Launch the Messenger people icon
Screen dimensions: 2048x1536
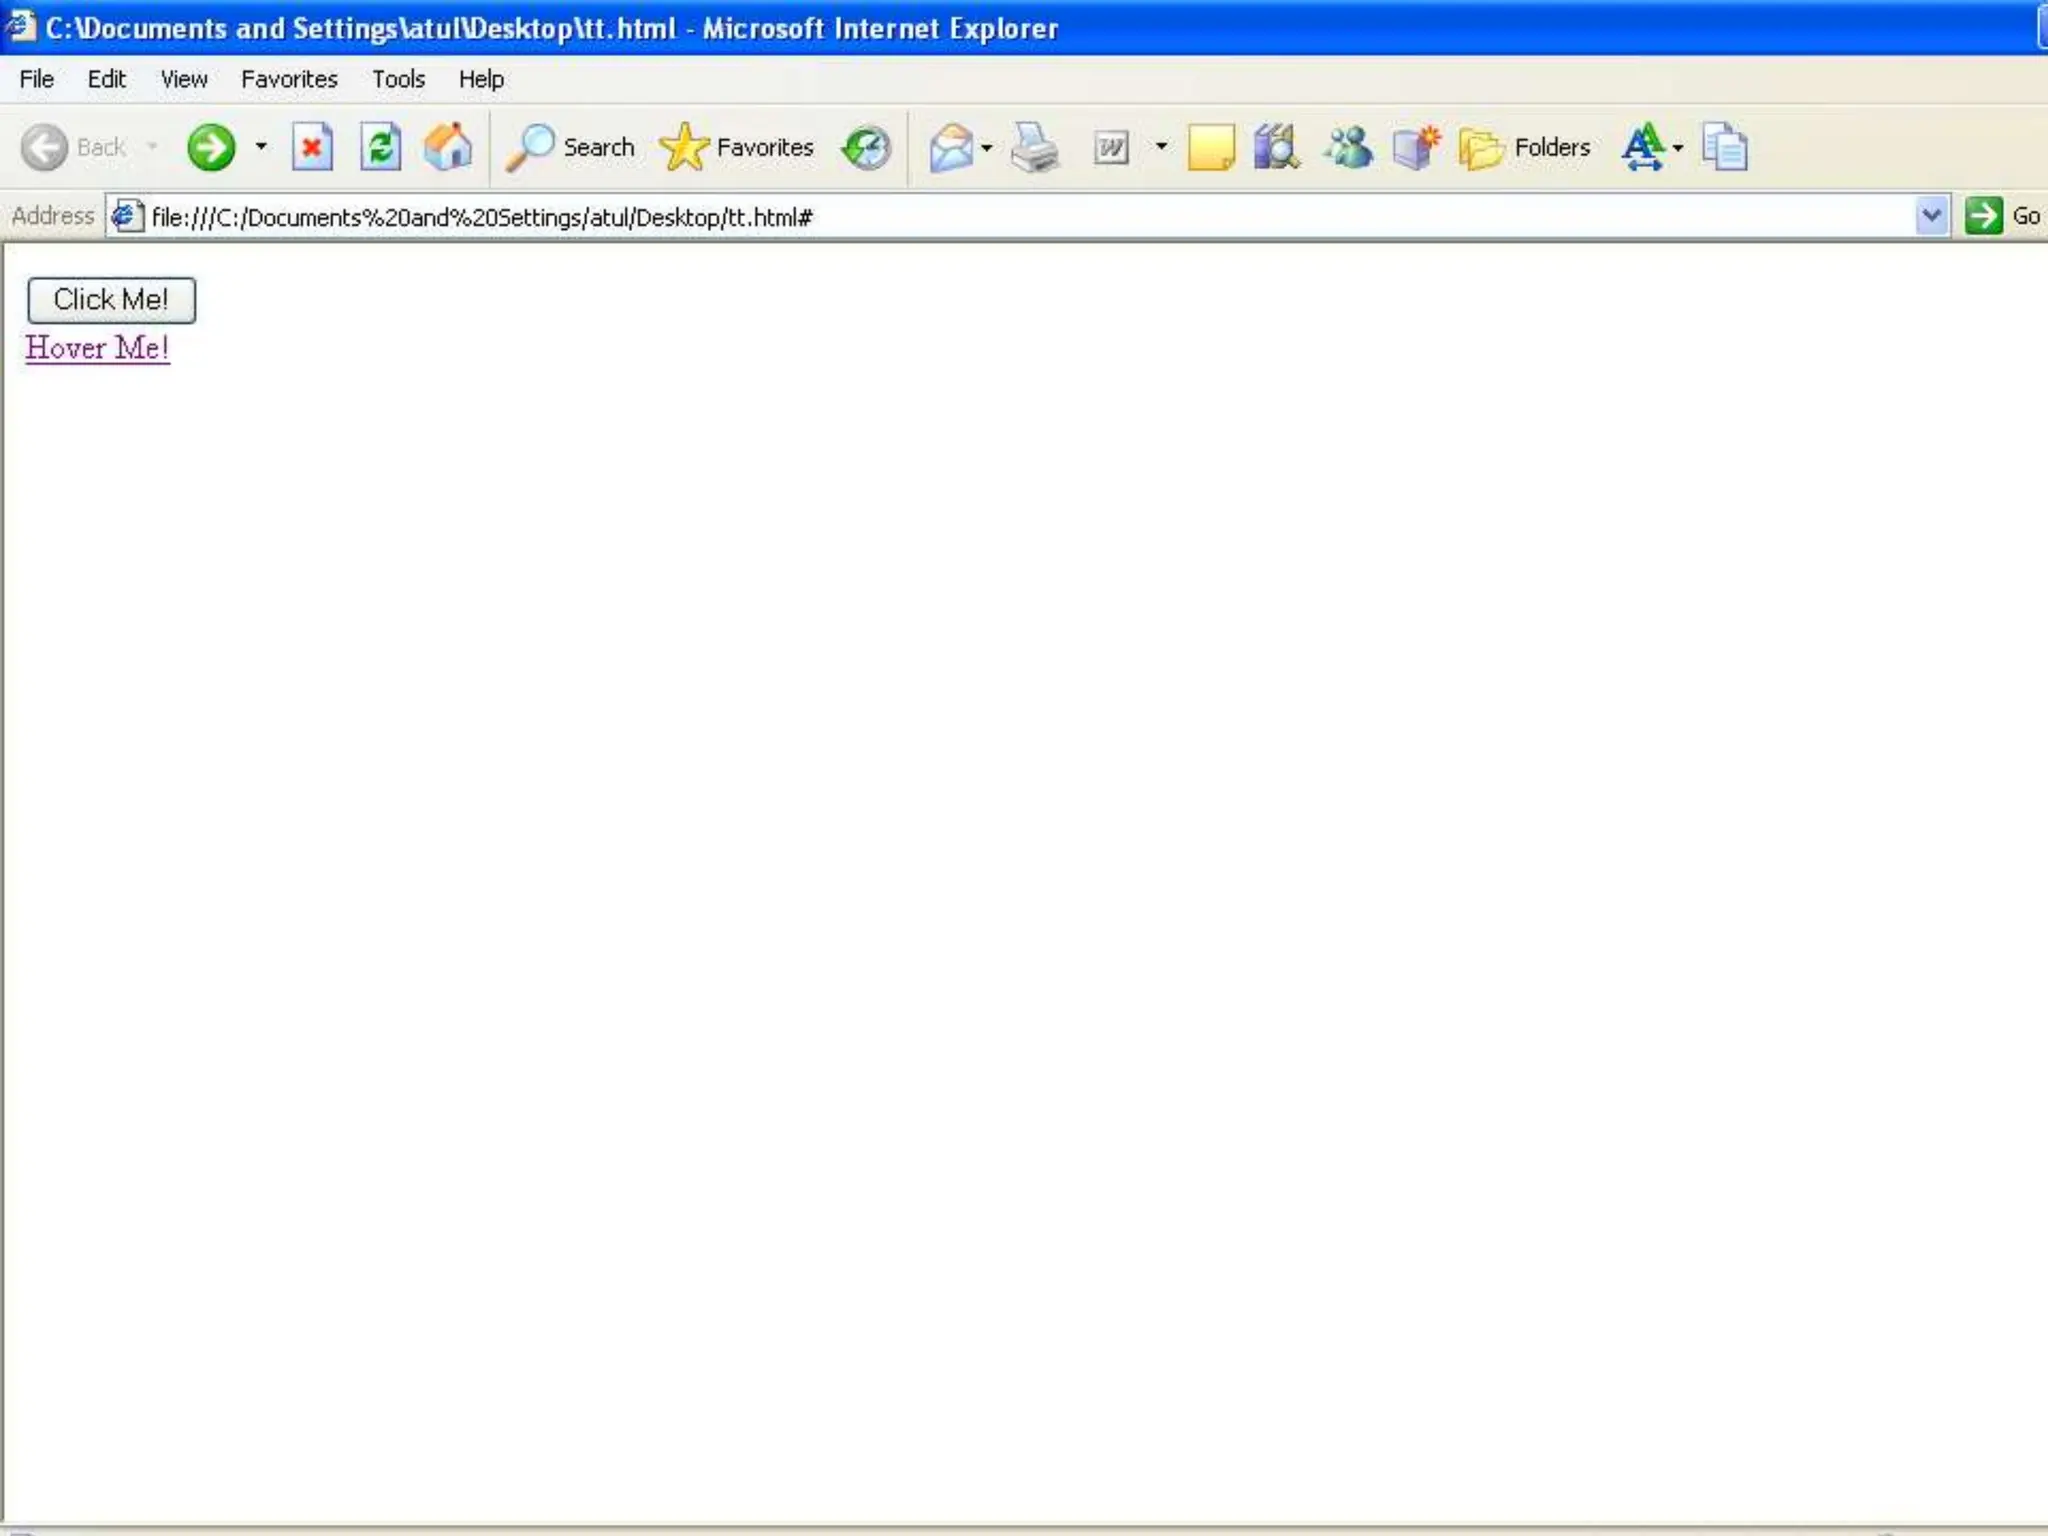(x=1347, y=148)
